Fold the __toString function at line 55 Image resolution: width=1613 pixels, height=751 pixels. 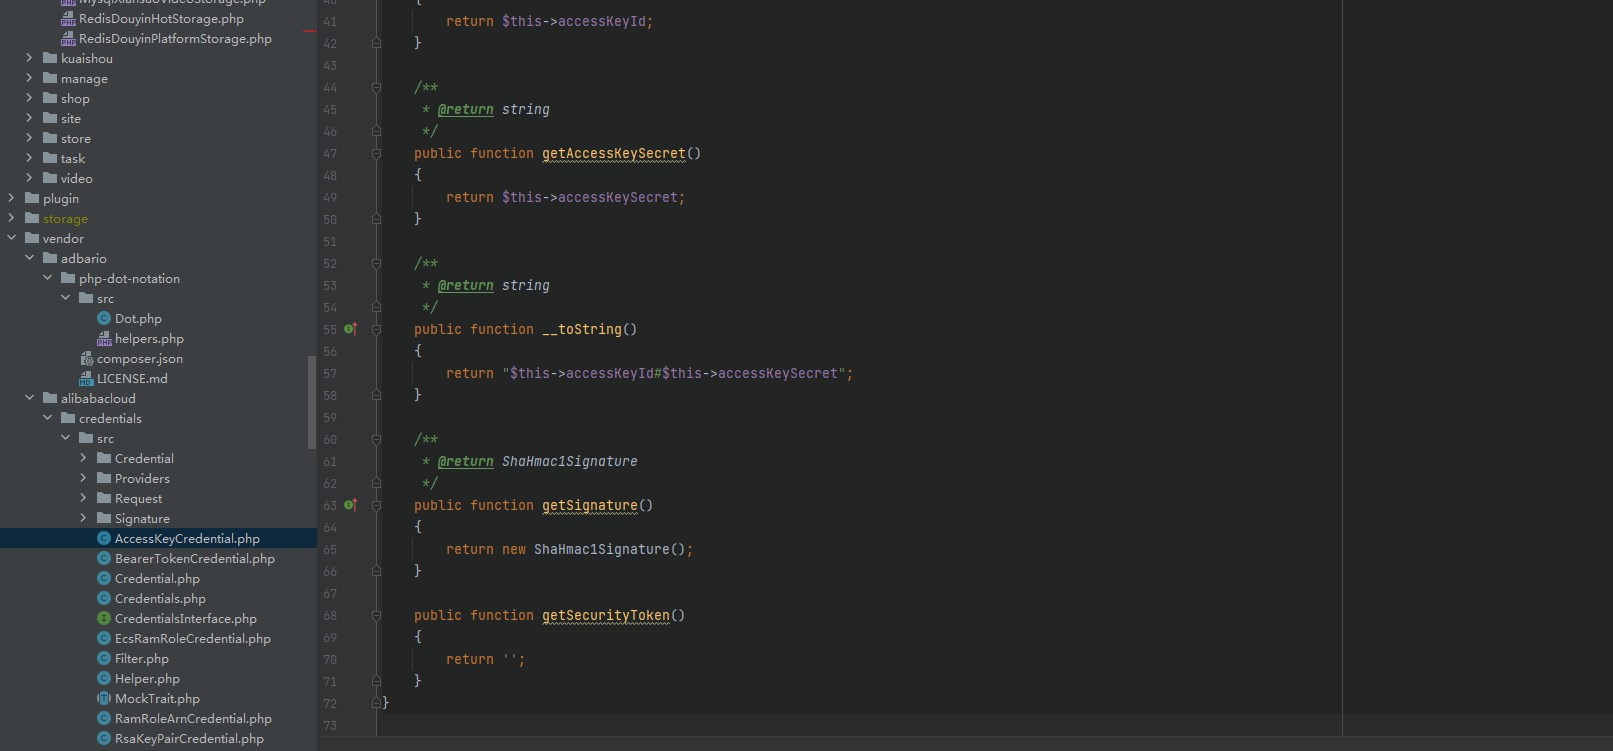click(376, 329)
